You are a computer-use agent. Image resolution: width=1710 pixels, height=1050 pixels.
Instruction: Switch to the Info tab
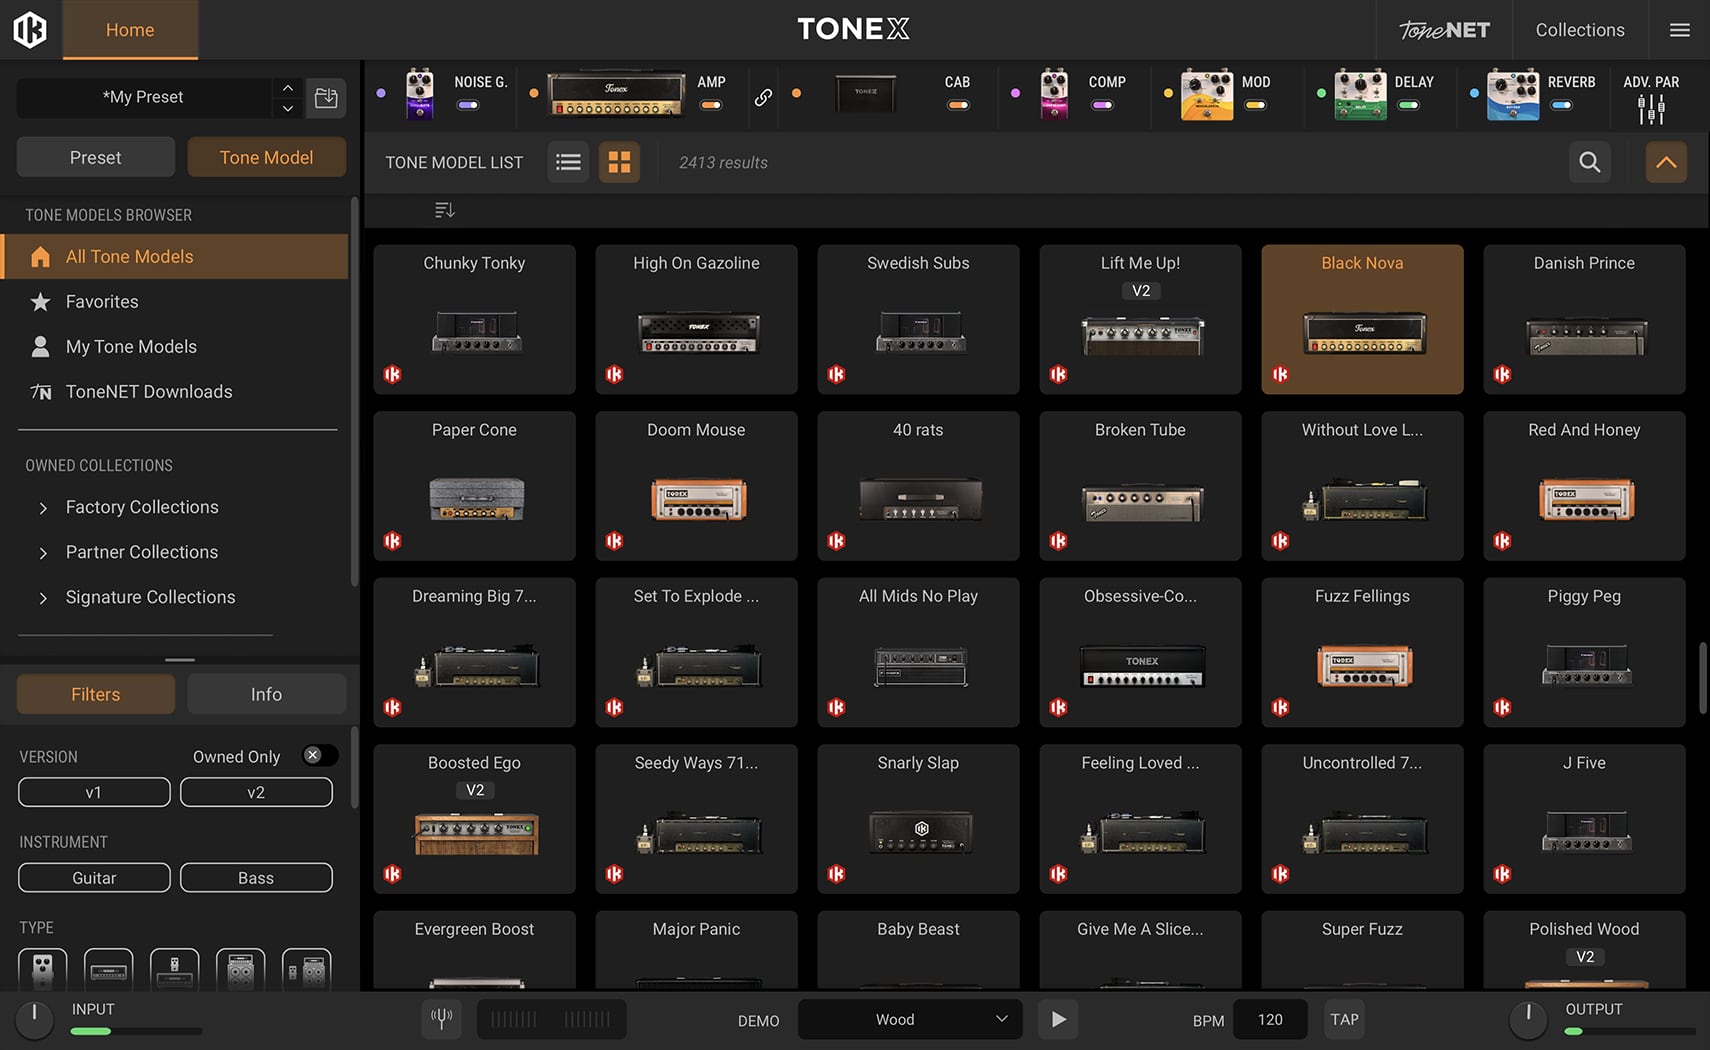pyautogui.click(x=266, y=694)
